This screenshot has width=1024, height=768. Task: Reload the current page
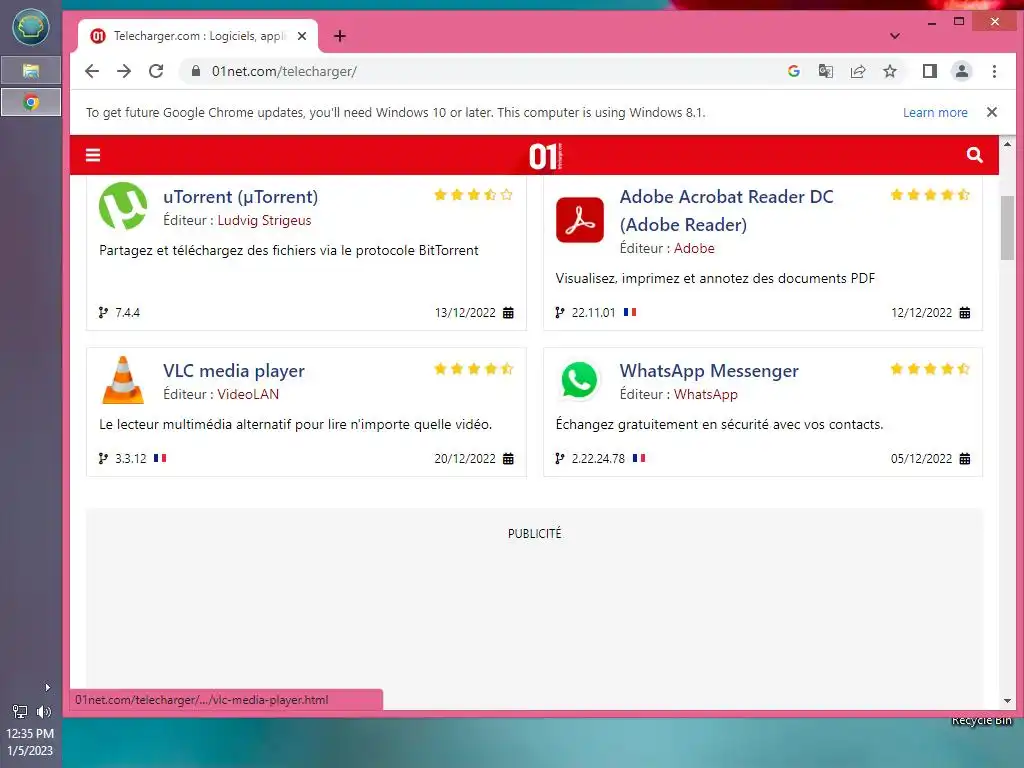point(156,71)
